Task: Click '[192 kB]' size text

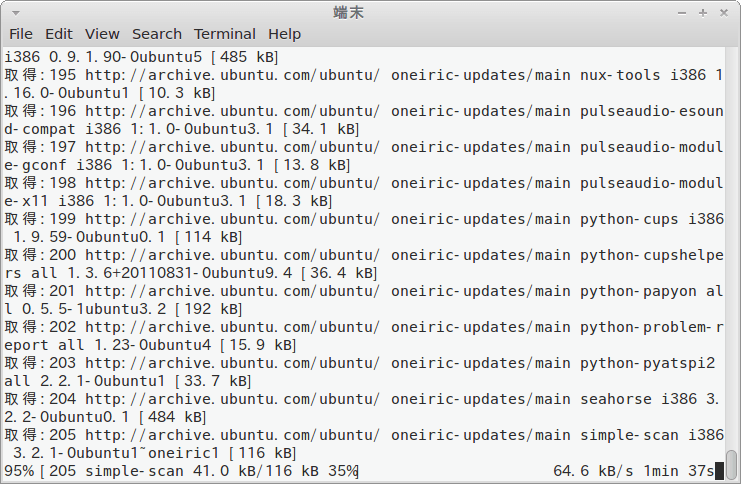Action: 208,309
